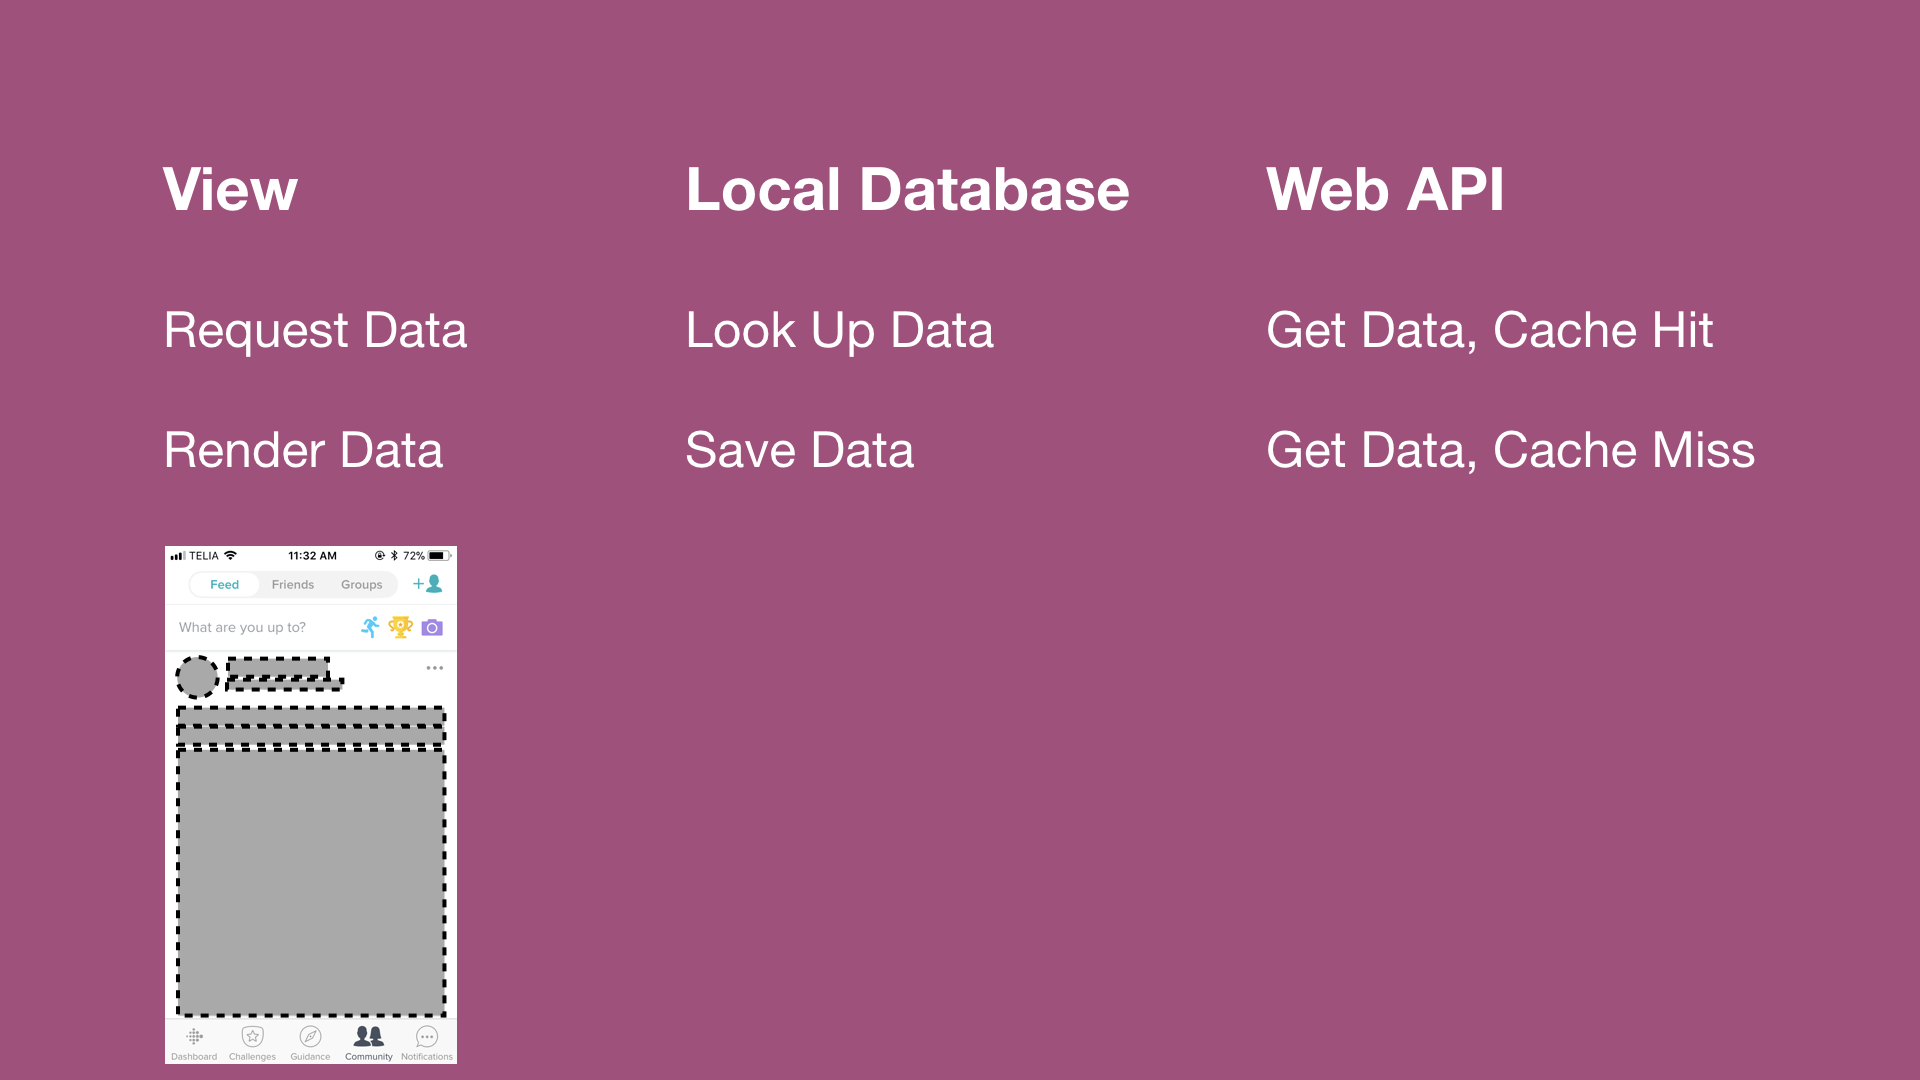Tap the running activity icon
Screen dimensions: 1920x1080
tap(370, 627)
